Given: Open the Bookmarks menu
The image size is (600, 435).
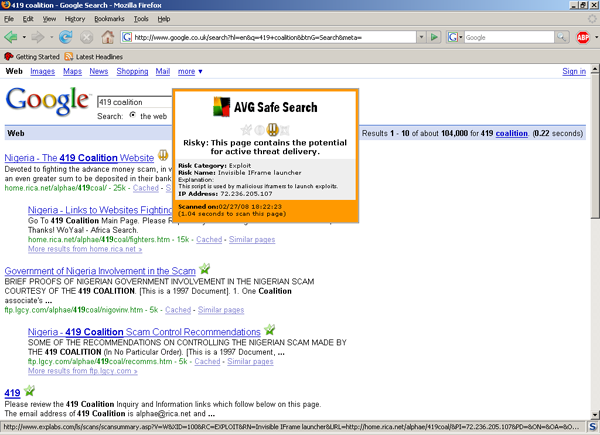Looking at the screenshot, I should (109, 19).
